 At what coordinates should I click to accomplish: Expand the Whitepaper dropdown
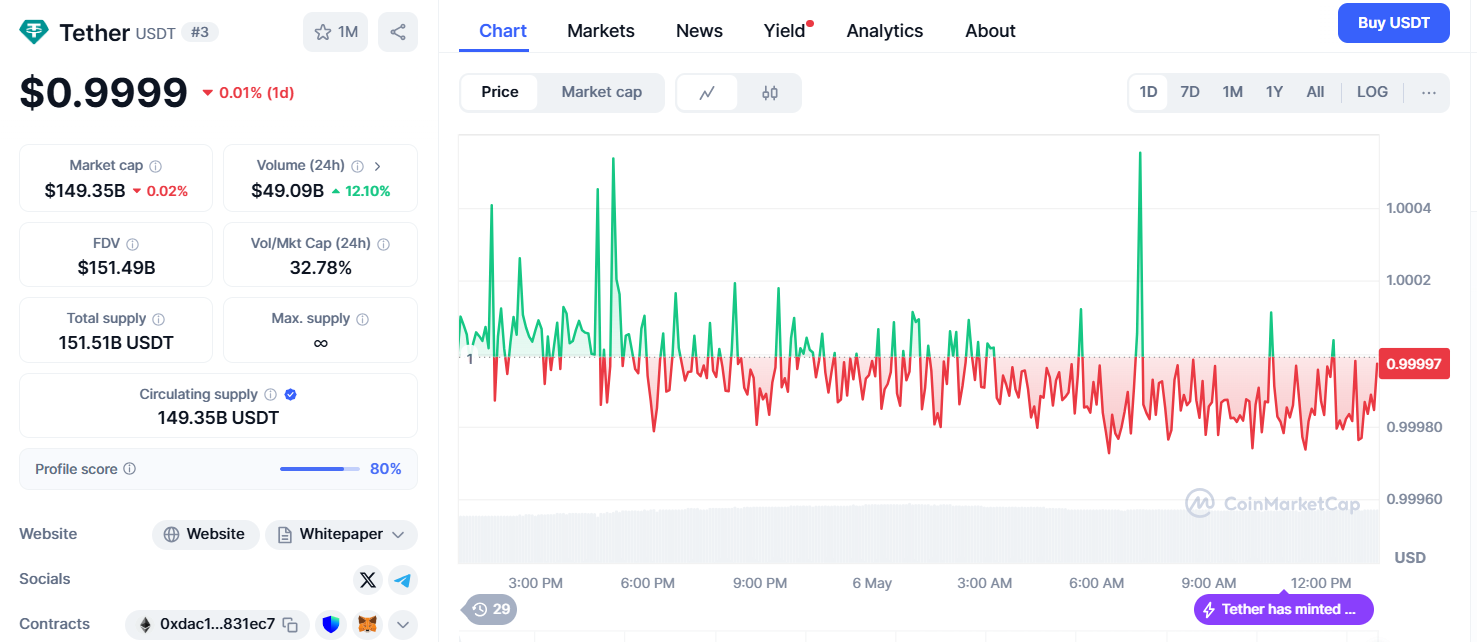point(341,534)
